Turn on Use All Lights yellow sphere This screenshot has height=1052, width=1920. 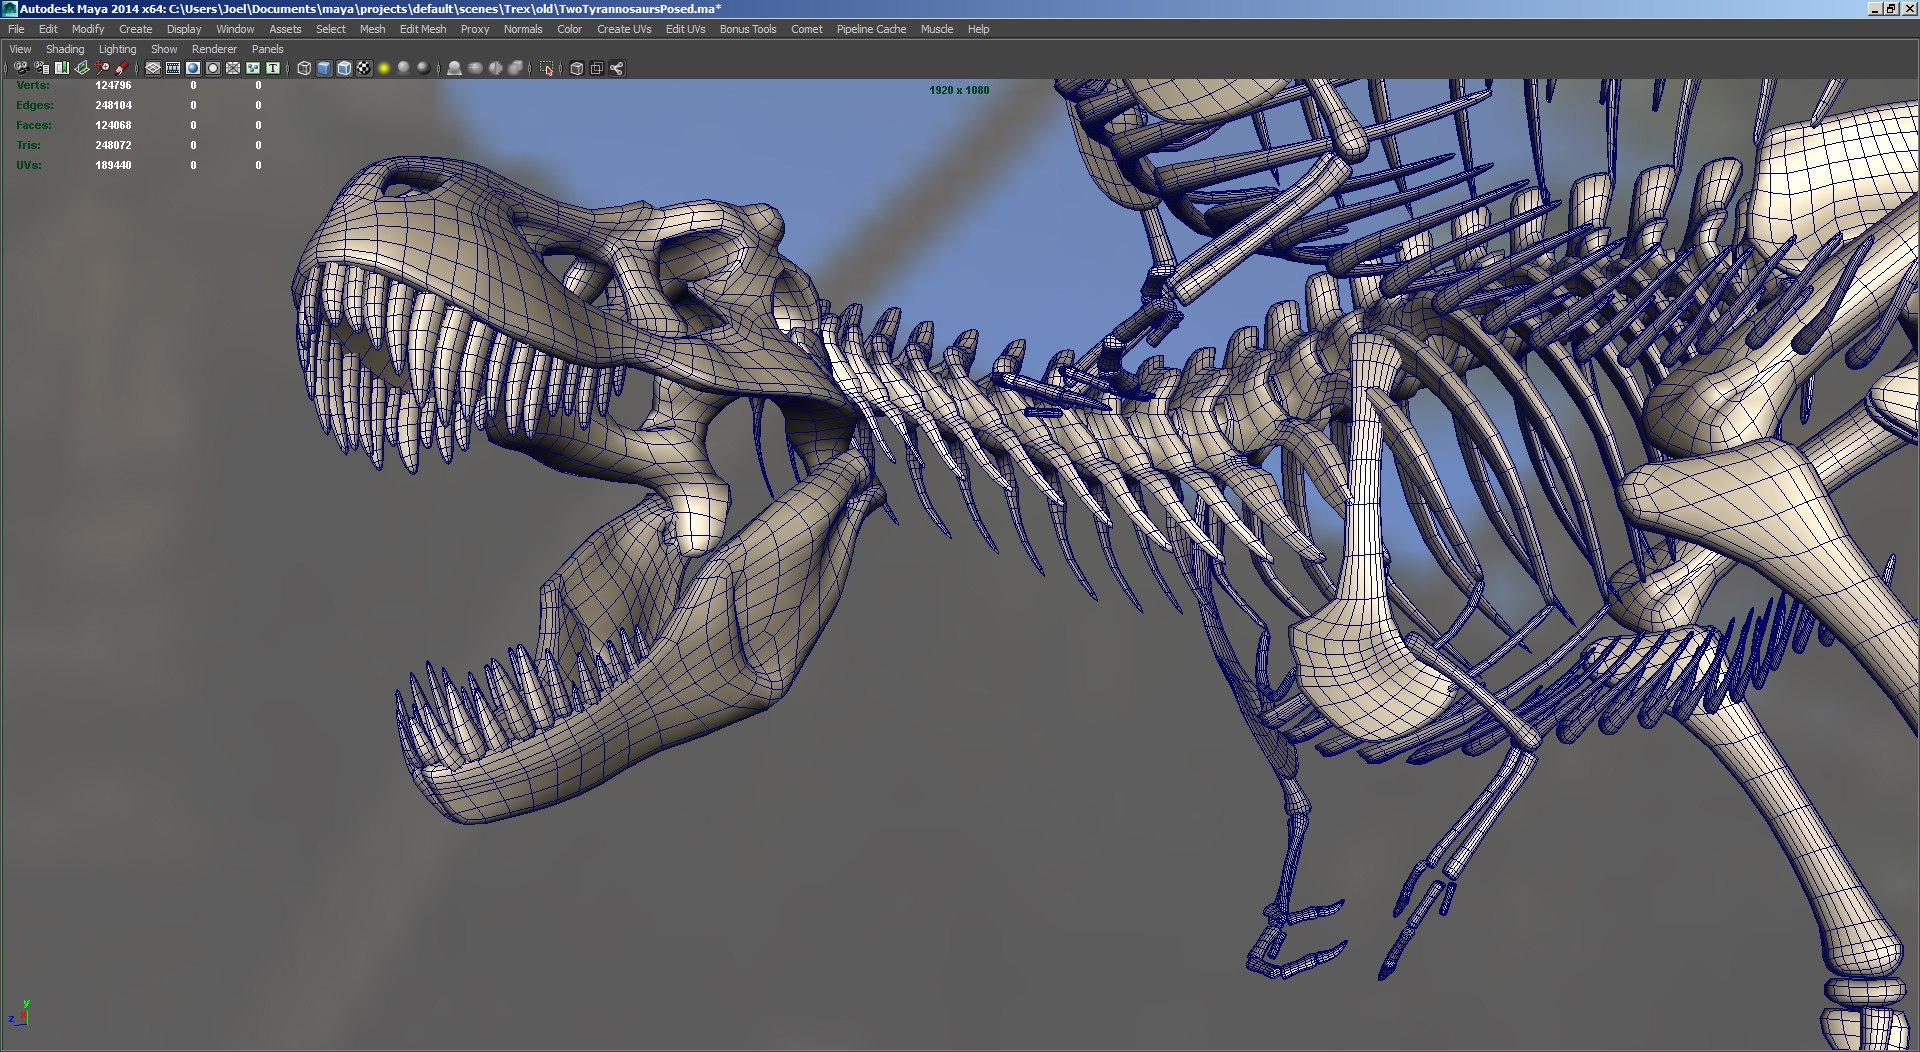click(x=384, y=68)
